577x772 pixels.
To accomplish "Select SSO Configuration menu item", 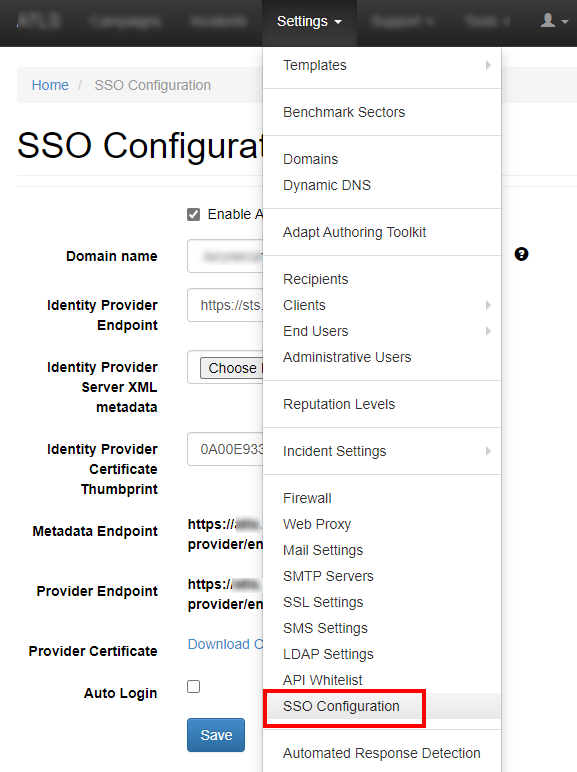I will 341,706.
